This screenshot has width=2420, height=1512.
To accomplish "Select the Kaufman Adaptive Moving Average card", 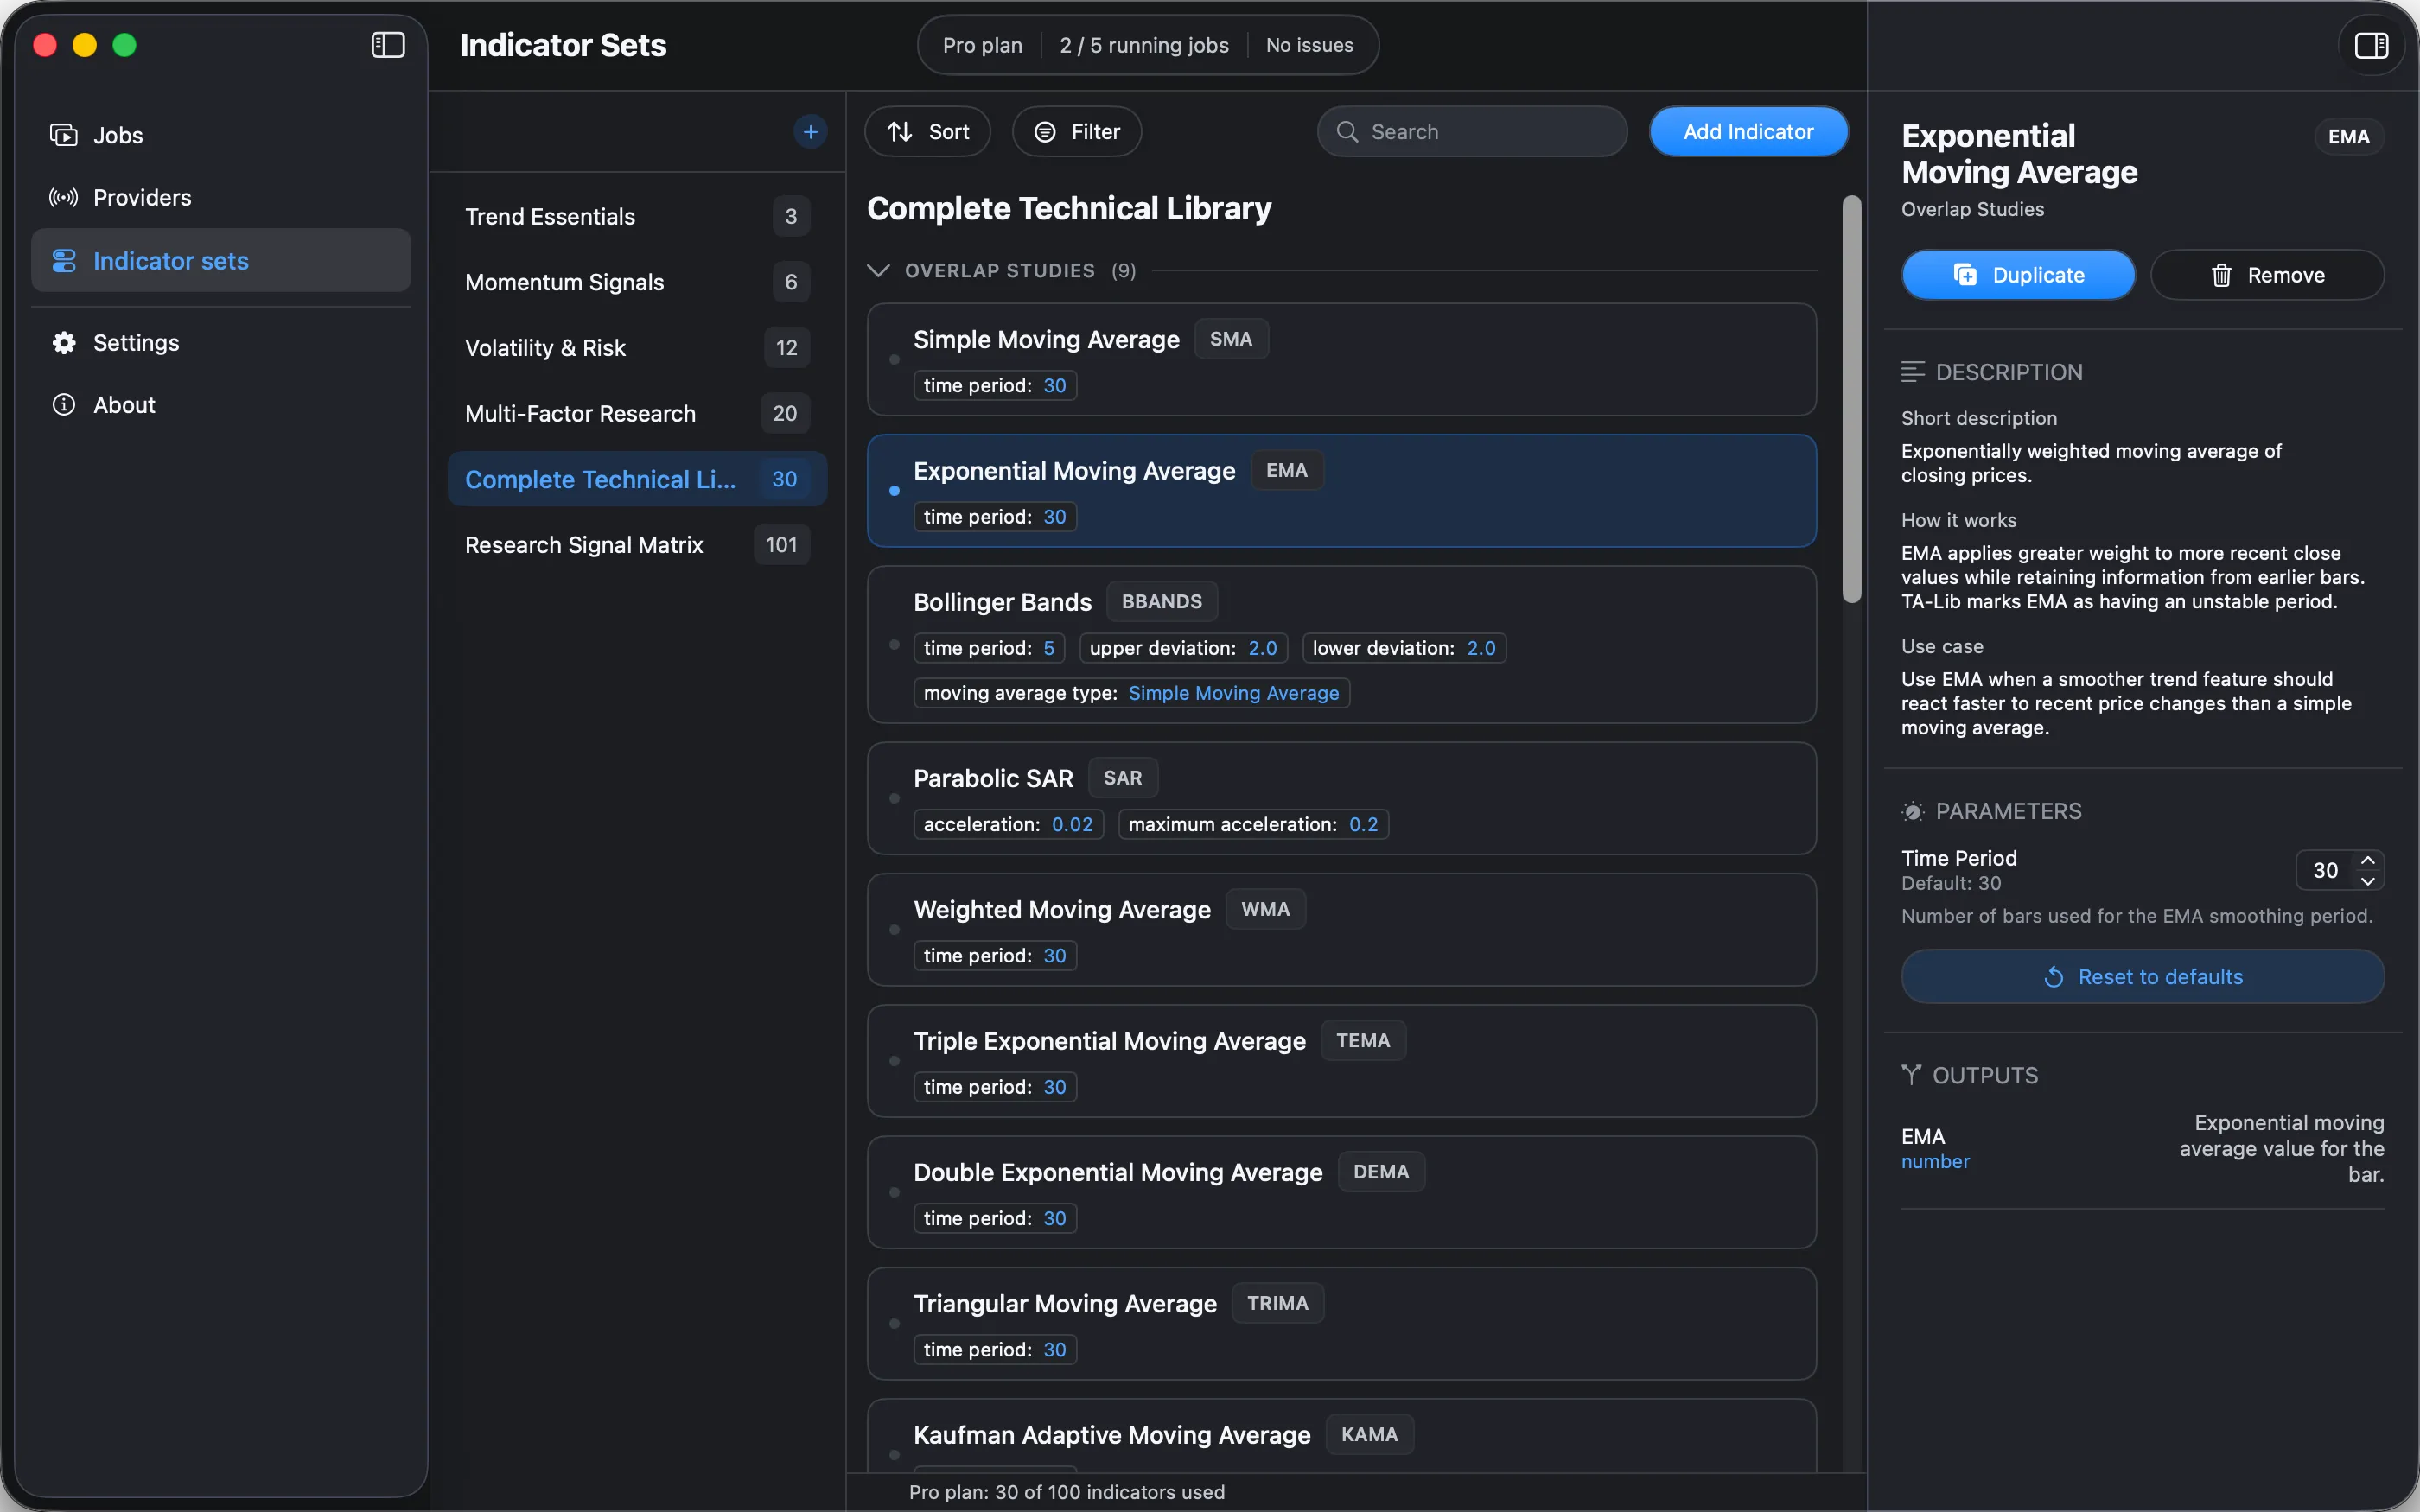I will [x=1341, y=1436].
